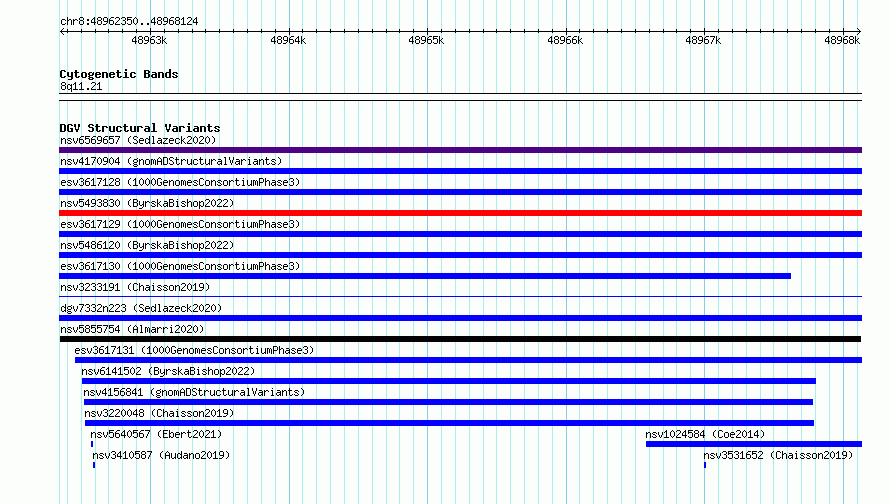Viewport: 890px width, 504px height.
Task: Select the 8q11.21 band label
Action: 81,86
